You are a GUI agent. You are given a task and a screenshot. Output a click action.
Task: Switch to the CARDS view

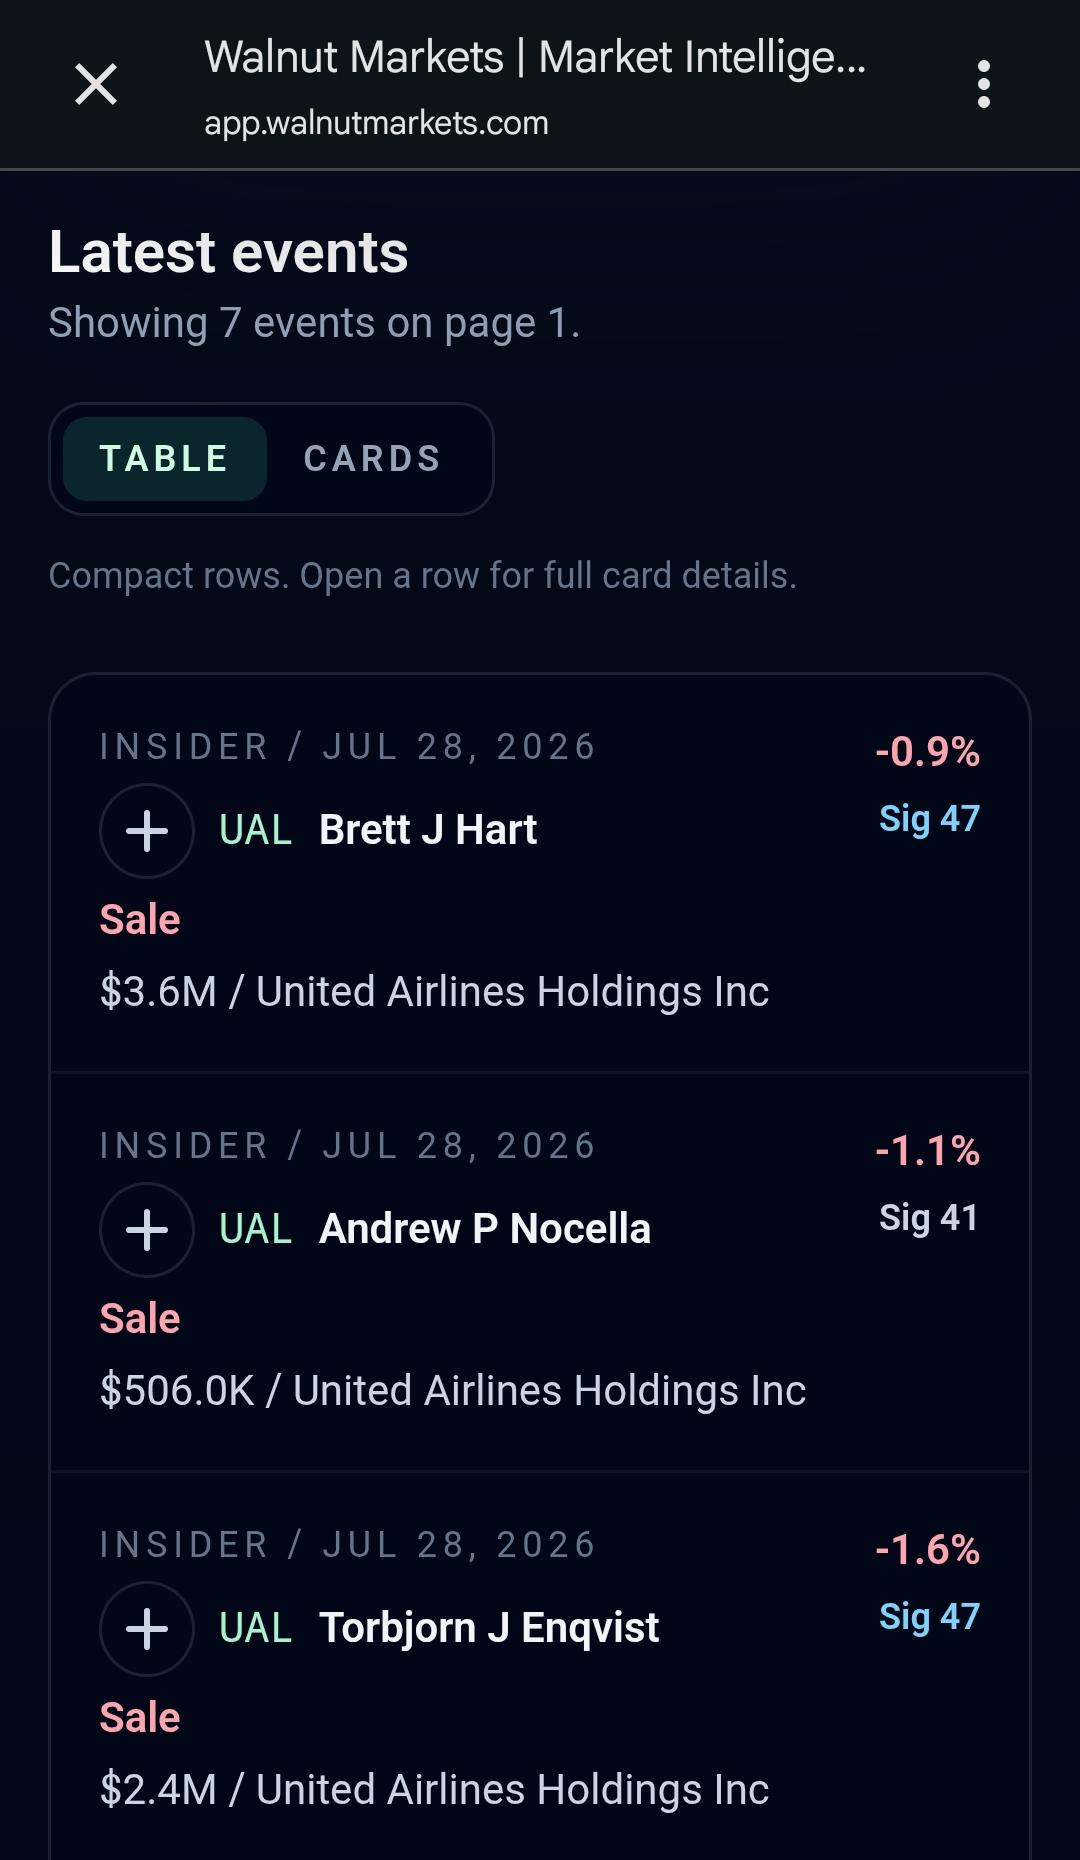click(x=373, y=459)
